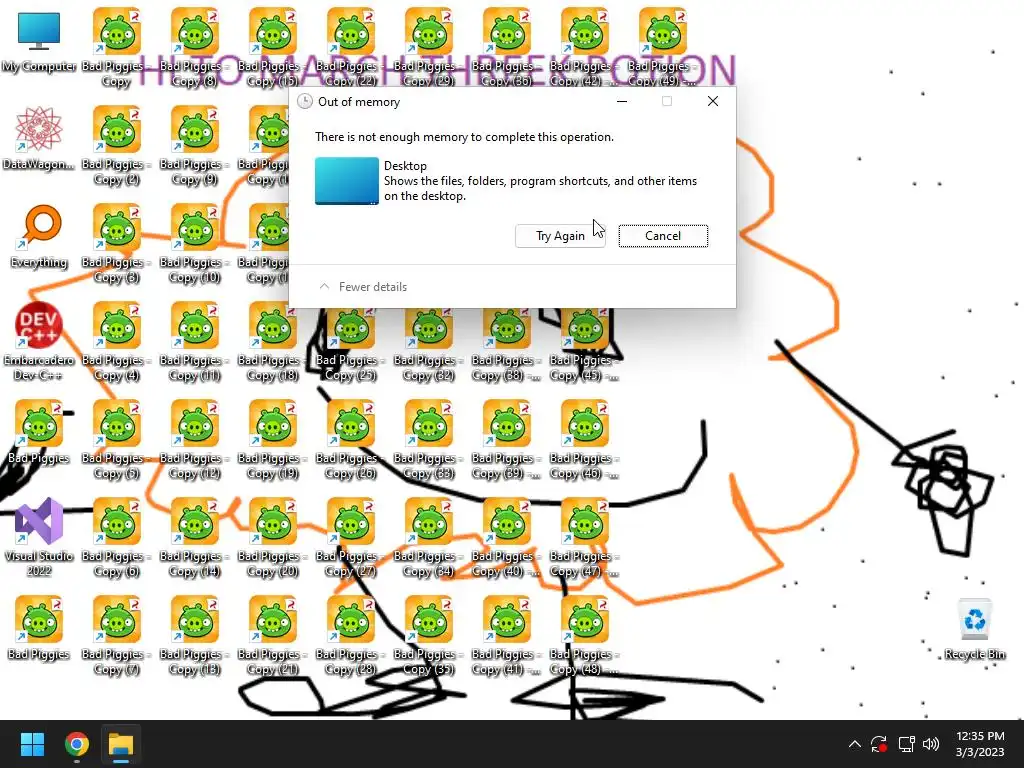Select the Bad Piggies - Copy (28) shortcut
Image resolution: width=1024 pixels, height=768 pixels.
350,635
